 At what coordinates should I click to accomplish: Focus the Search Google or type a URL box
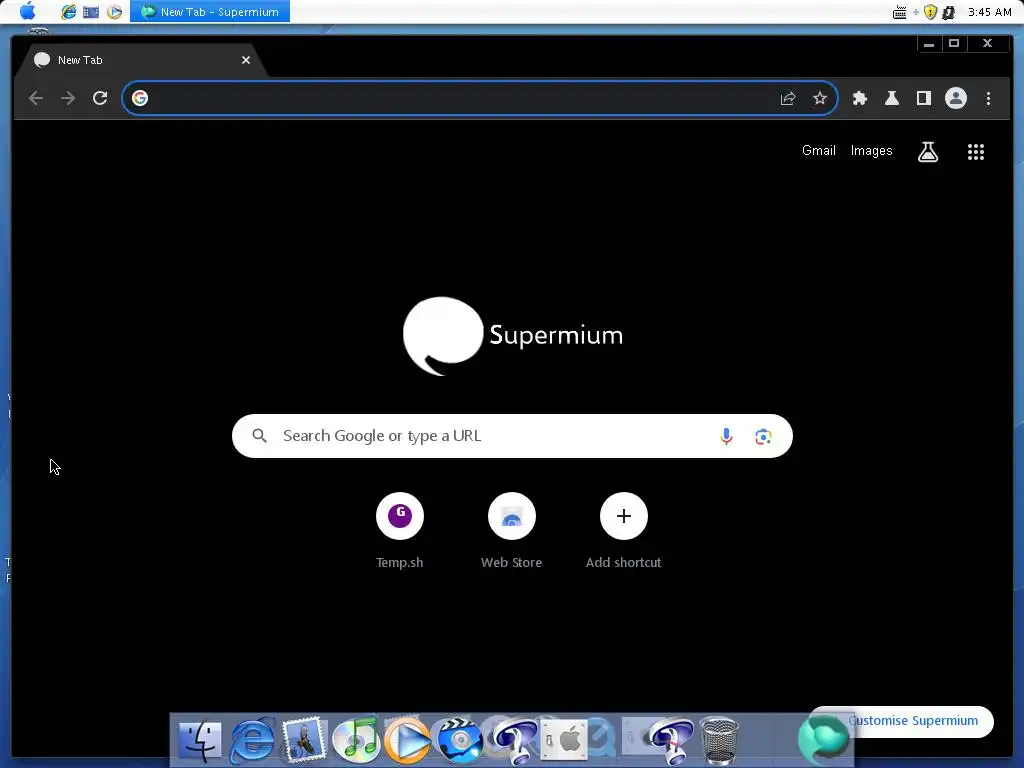coord(512,436)
